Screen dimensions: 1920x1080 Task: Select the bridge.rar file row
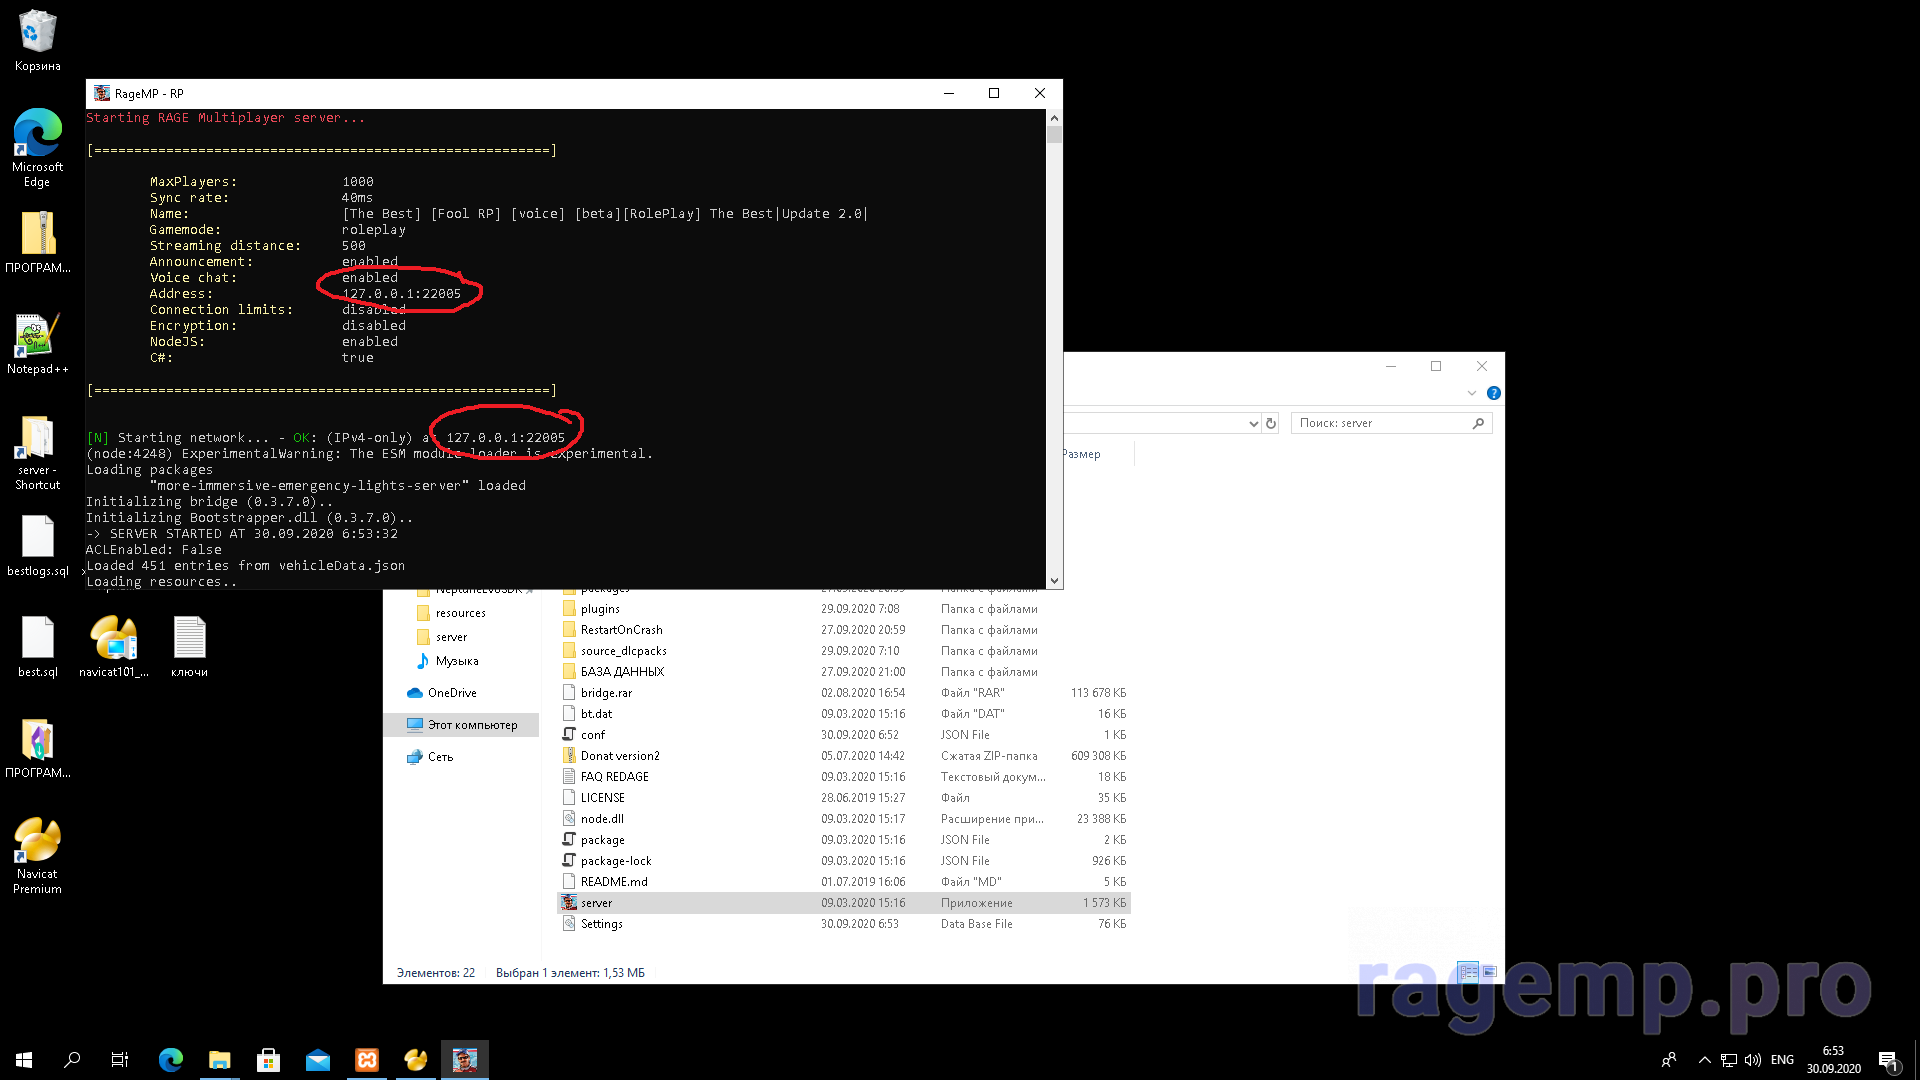tap(844, 693)
